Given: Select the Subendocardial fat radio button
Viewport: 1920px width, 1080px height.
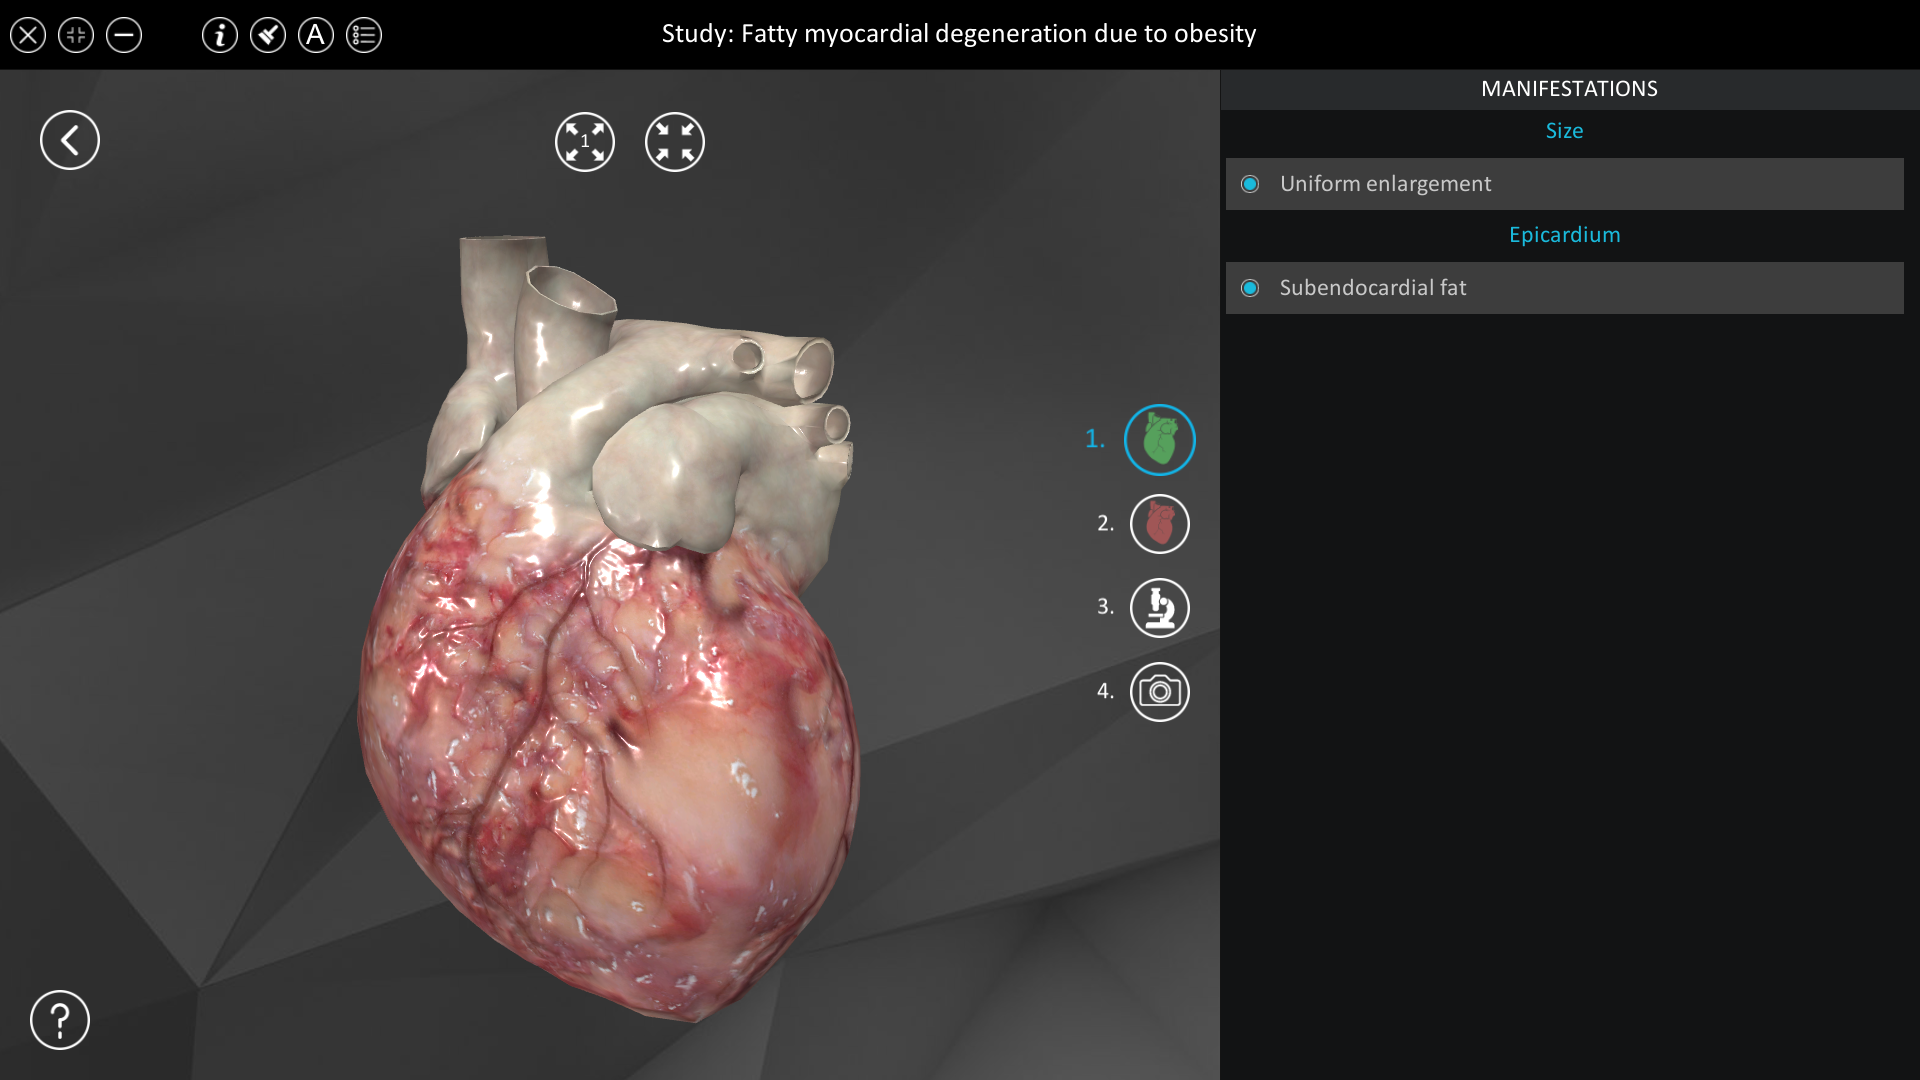Looking at the screenshot, I should pyautogui.click(x=1251, y=287).
